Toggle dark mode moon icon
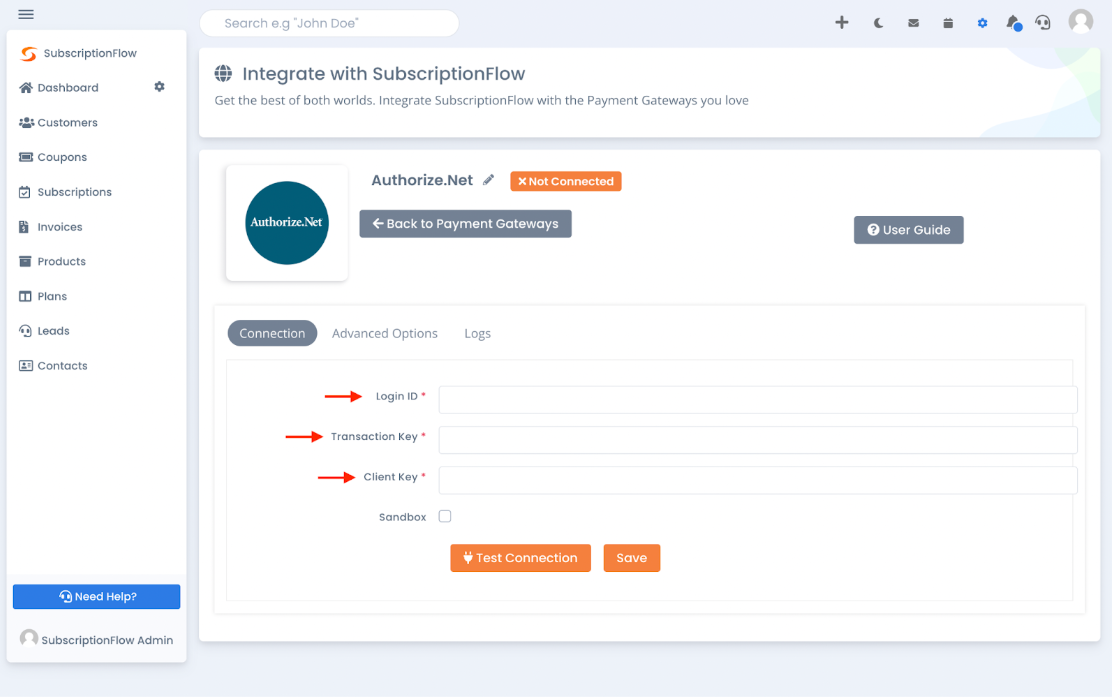1113x698 pixels. [879, 23]
